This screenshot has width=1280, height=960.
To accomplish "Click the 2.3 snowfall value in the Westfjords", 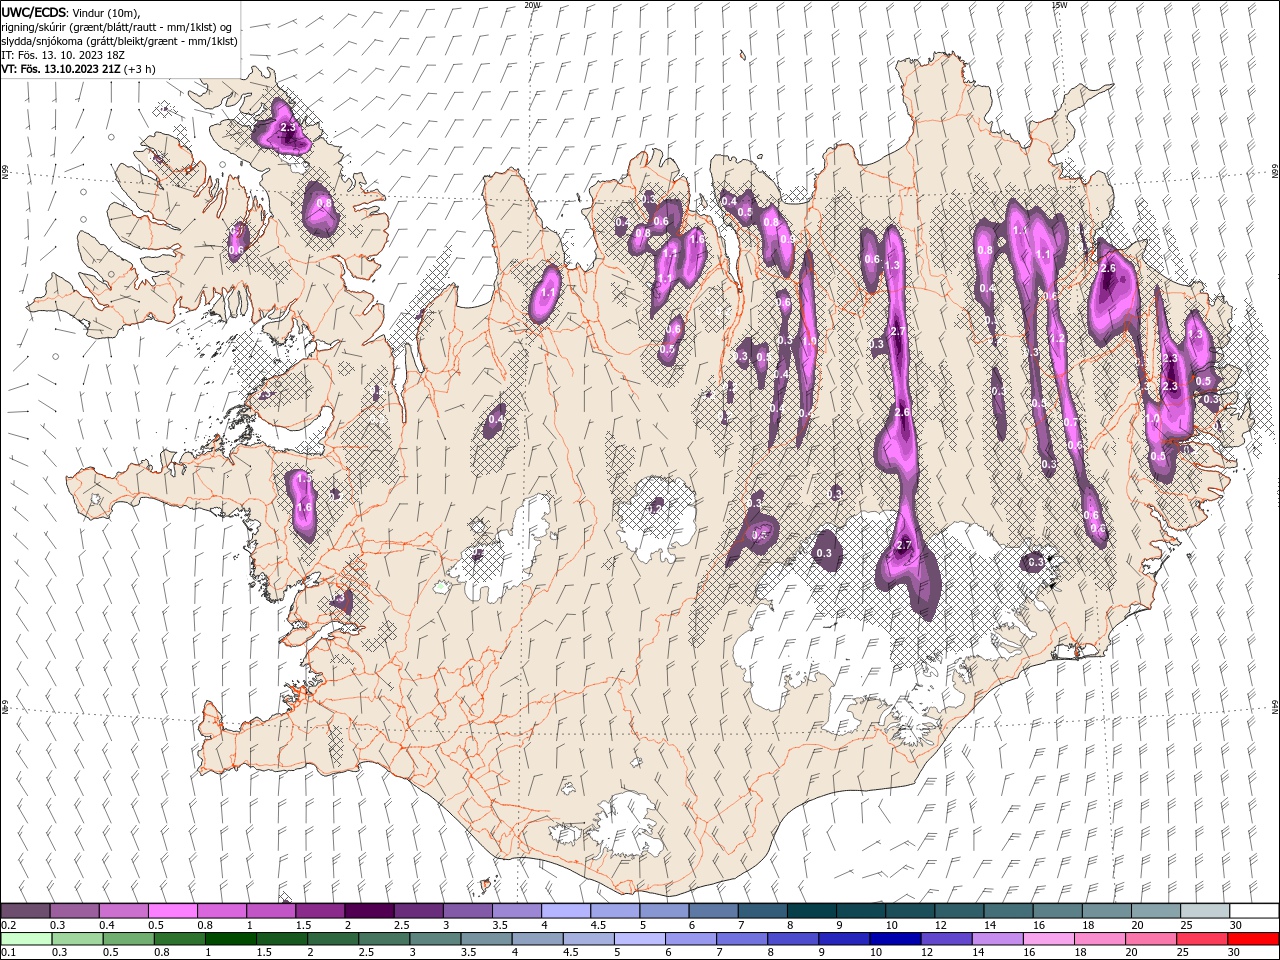I will click(288, 128).
